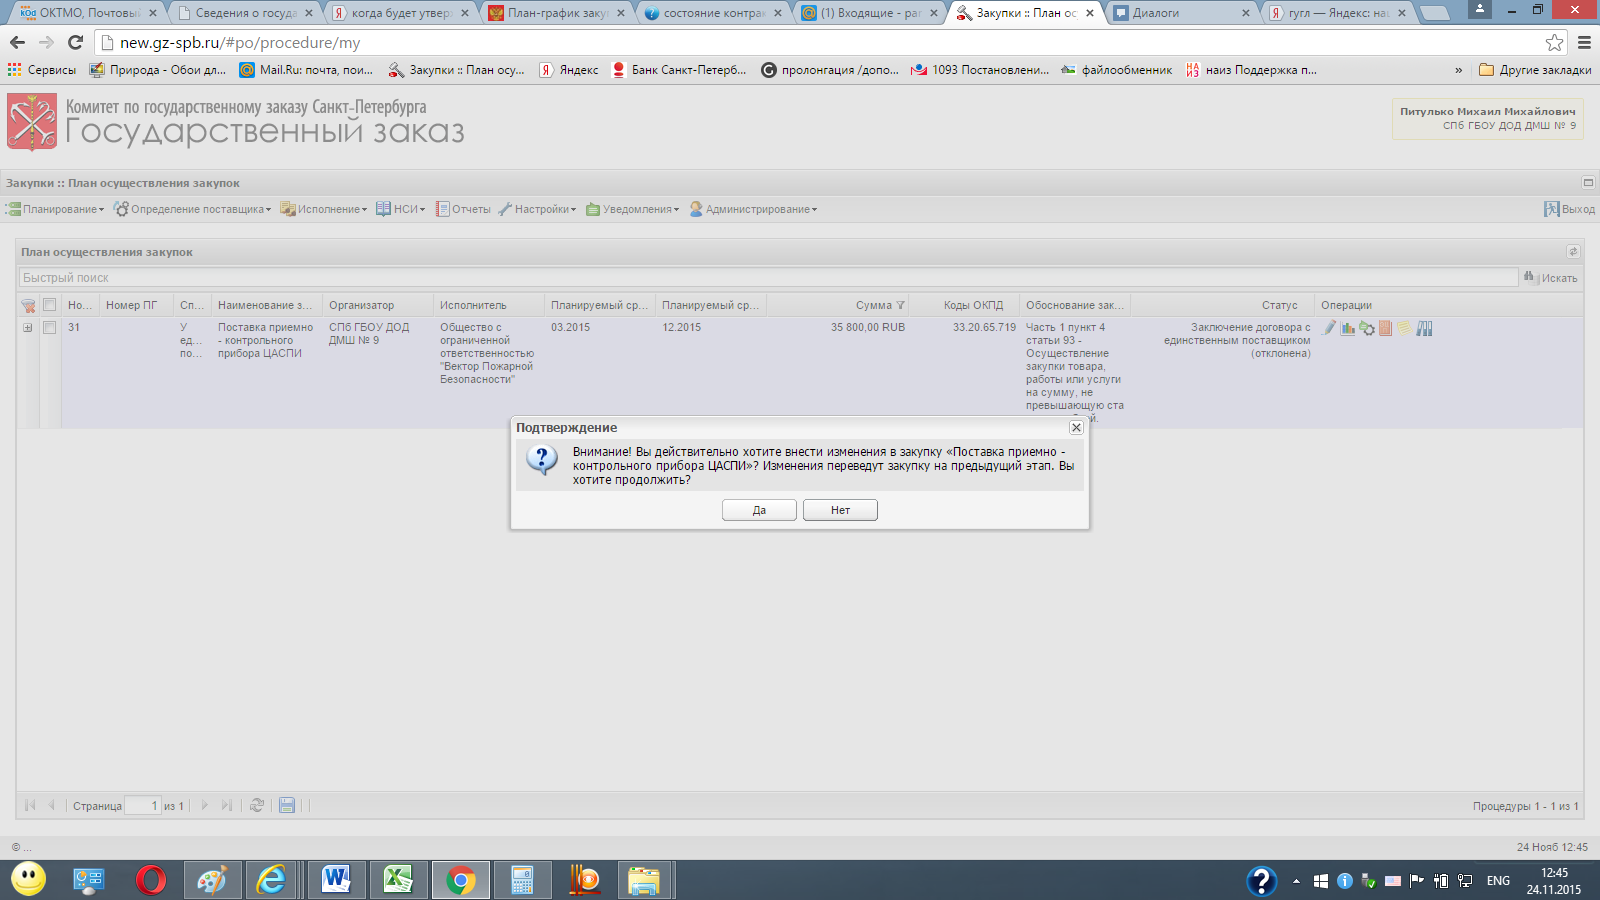Open the Уведомления menu
The height and width of the screenshot is (900, 1600).
coord(632,209)
